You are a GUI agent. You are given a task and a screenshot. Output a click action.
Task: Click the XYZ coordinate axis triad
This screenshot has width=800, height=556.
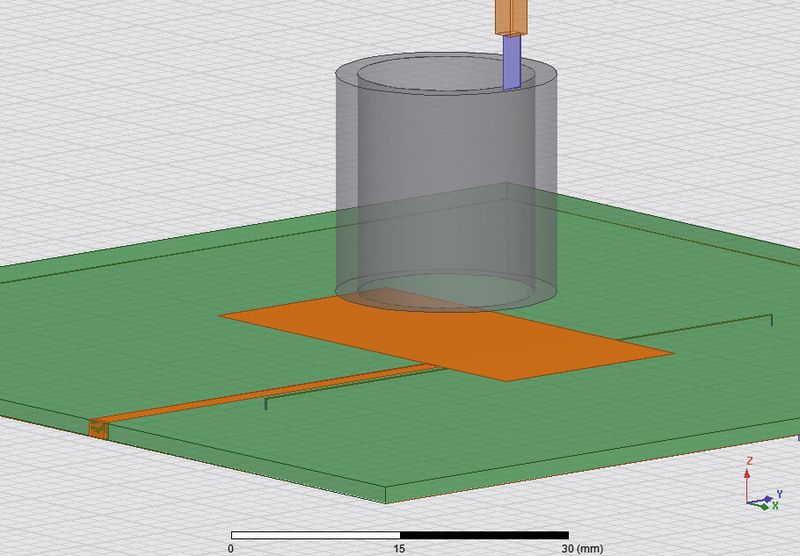[763, 484]
